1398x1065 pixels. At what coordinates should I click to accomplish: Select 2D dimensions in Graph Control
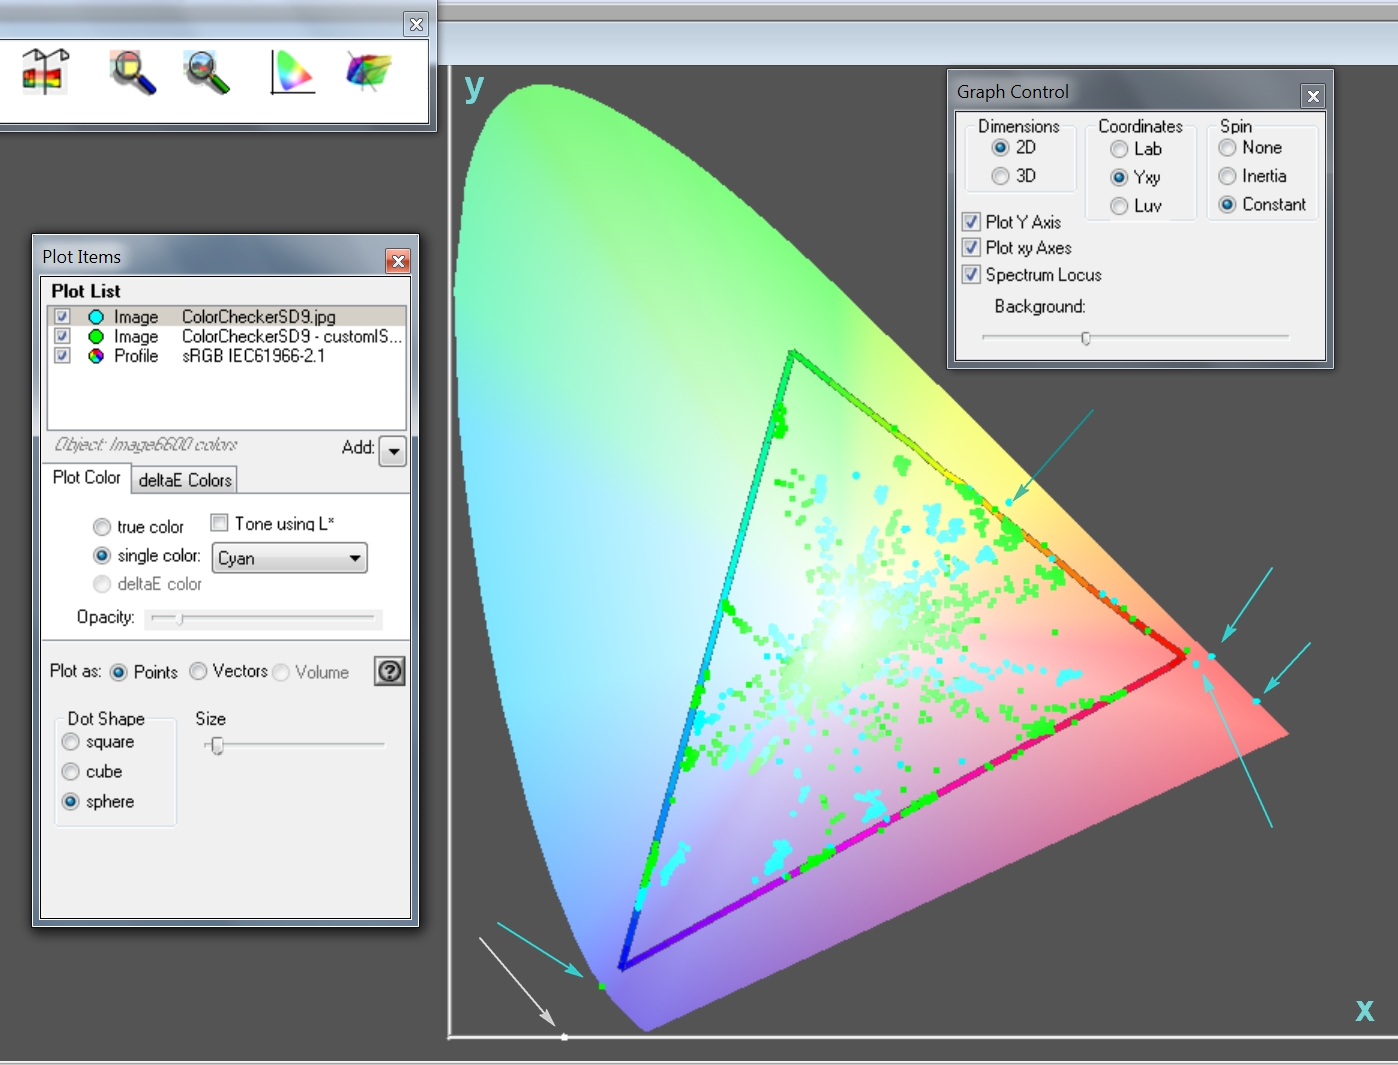(1000, 148)
